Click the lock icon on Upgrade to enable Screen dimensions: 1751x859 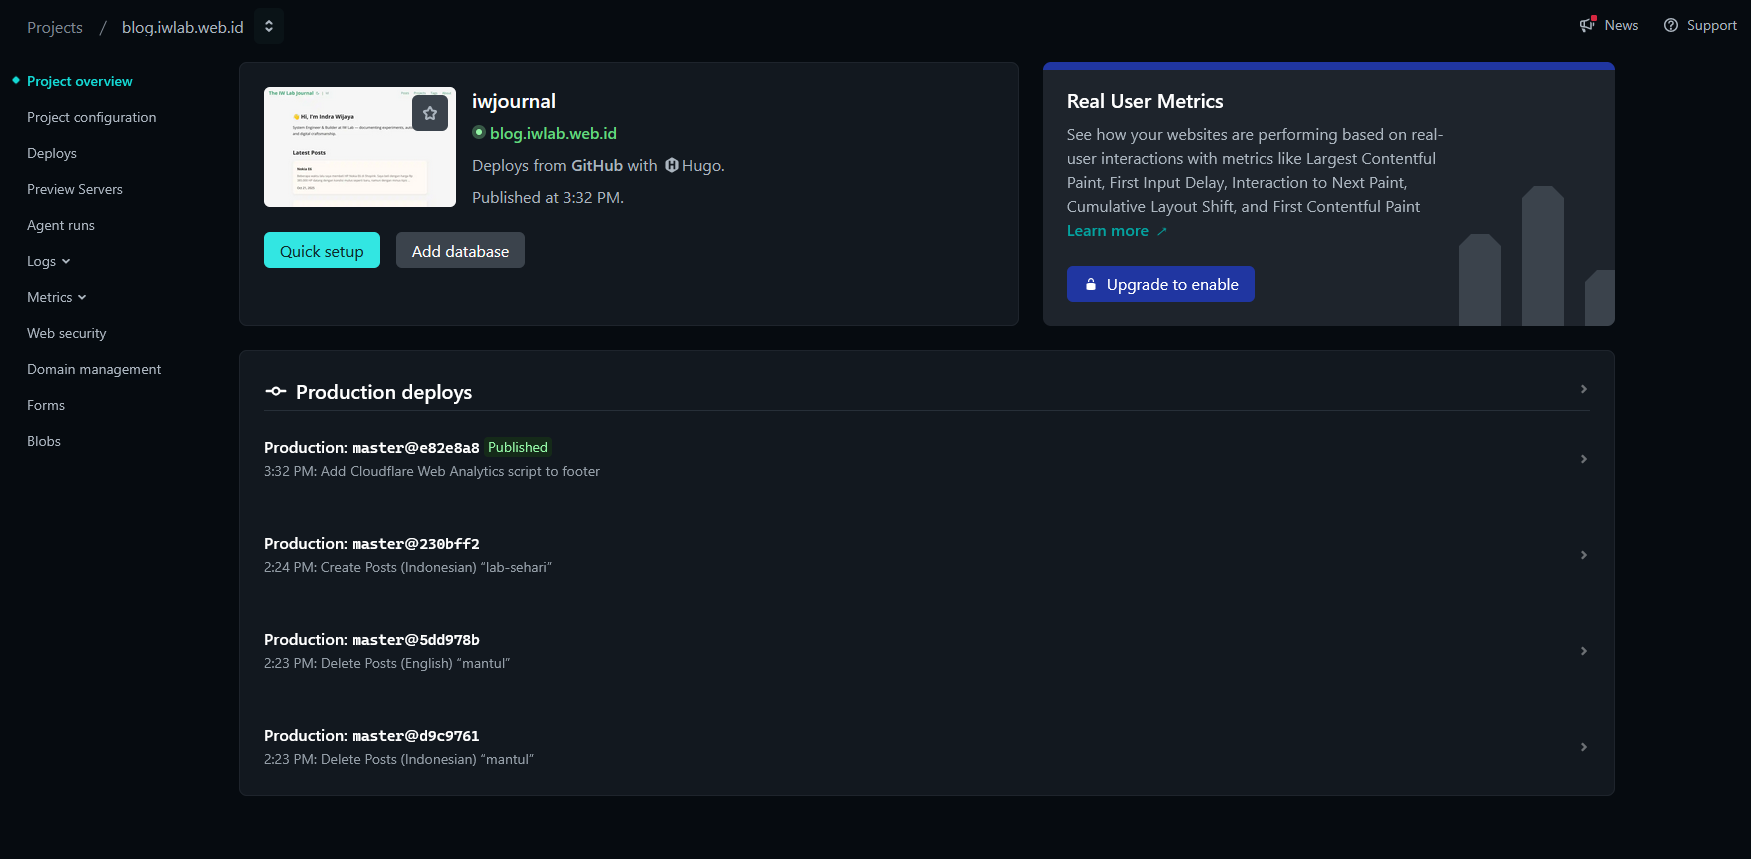click(x=1089, y=284)
